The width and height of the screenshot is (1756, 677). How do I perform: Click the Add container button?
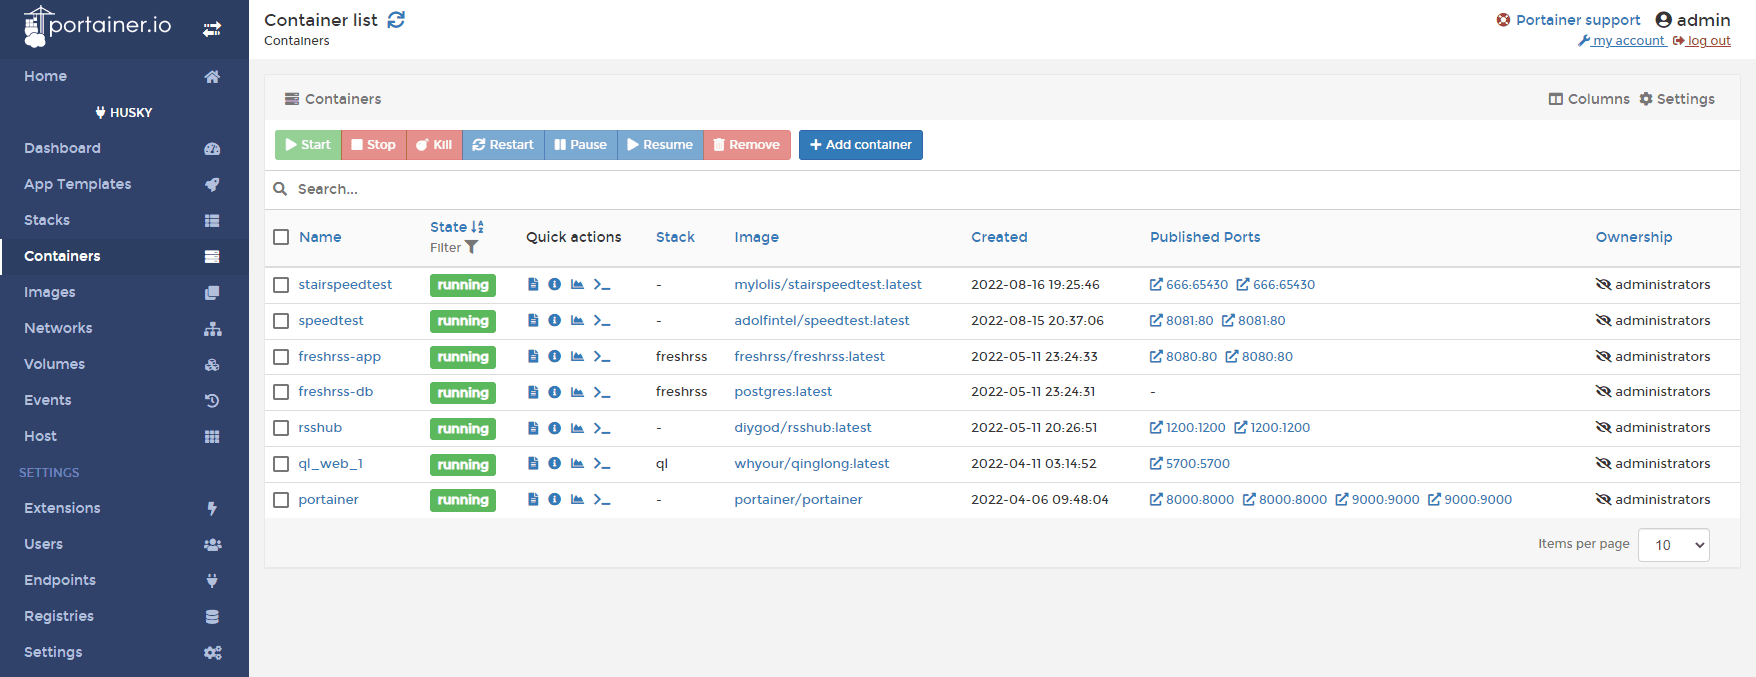pos(861,145)
